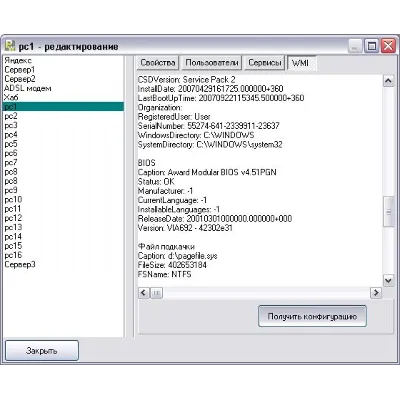Minimize the pc1 editing window
This screenshot has width=400, height=400.
click(355, 46)
